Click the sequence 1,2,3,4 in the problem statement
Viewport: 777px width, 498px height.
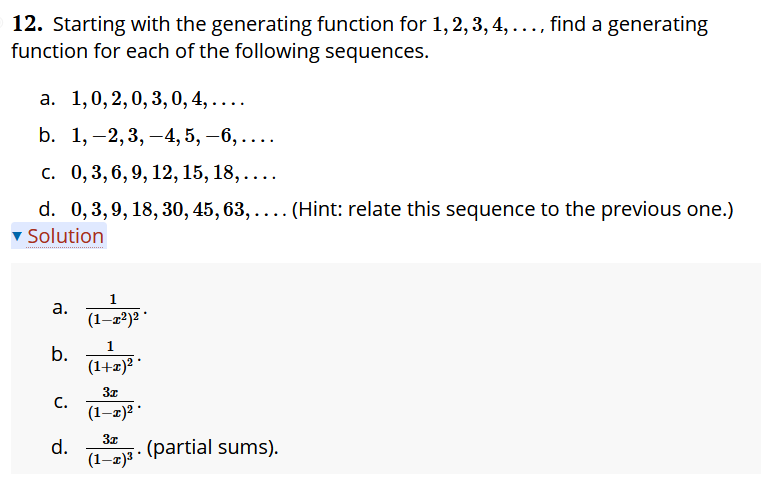pos(488,24)
